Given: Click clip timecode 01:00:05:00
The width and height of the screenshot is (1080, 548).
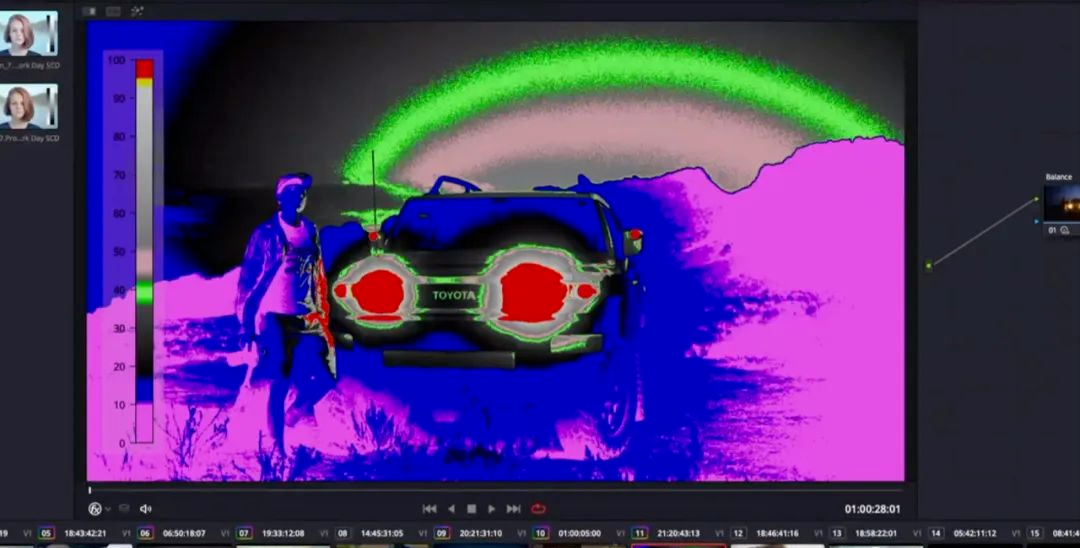Looking at the screenshot, I should (579, 534).
